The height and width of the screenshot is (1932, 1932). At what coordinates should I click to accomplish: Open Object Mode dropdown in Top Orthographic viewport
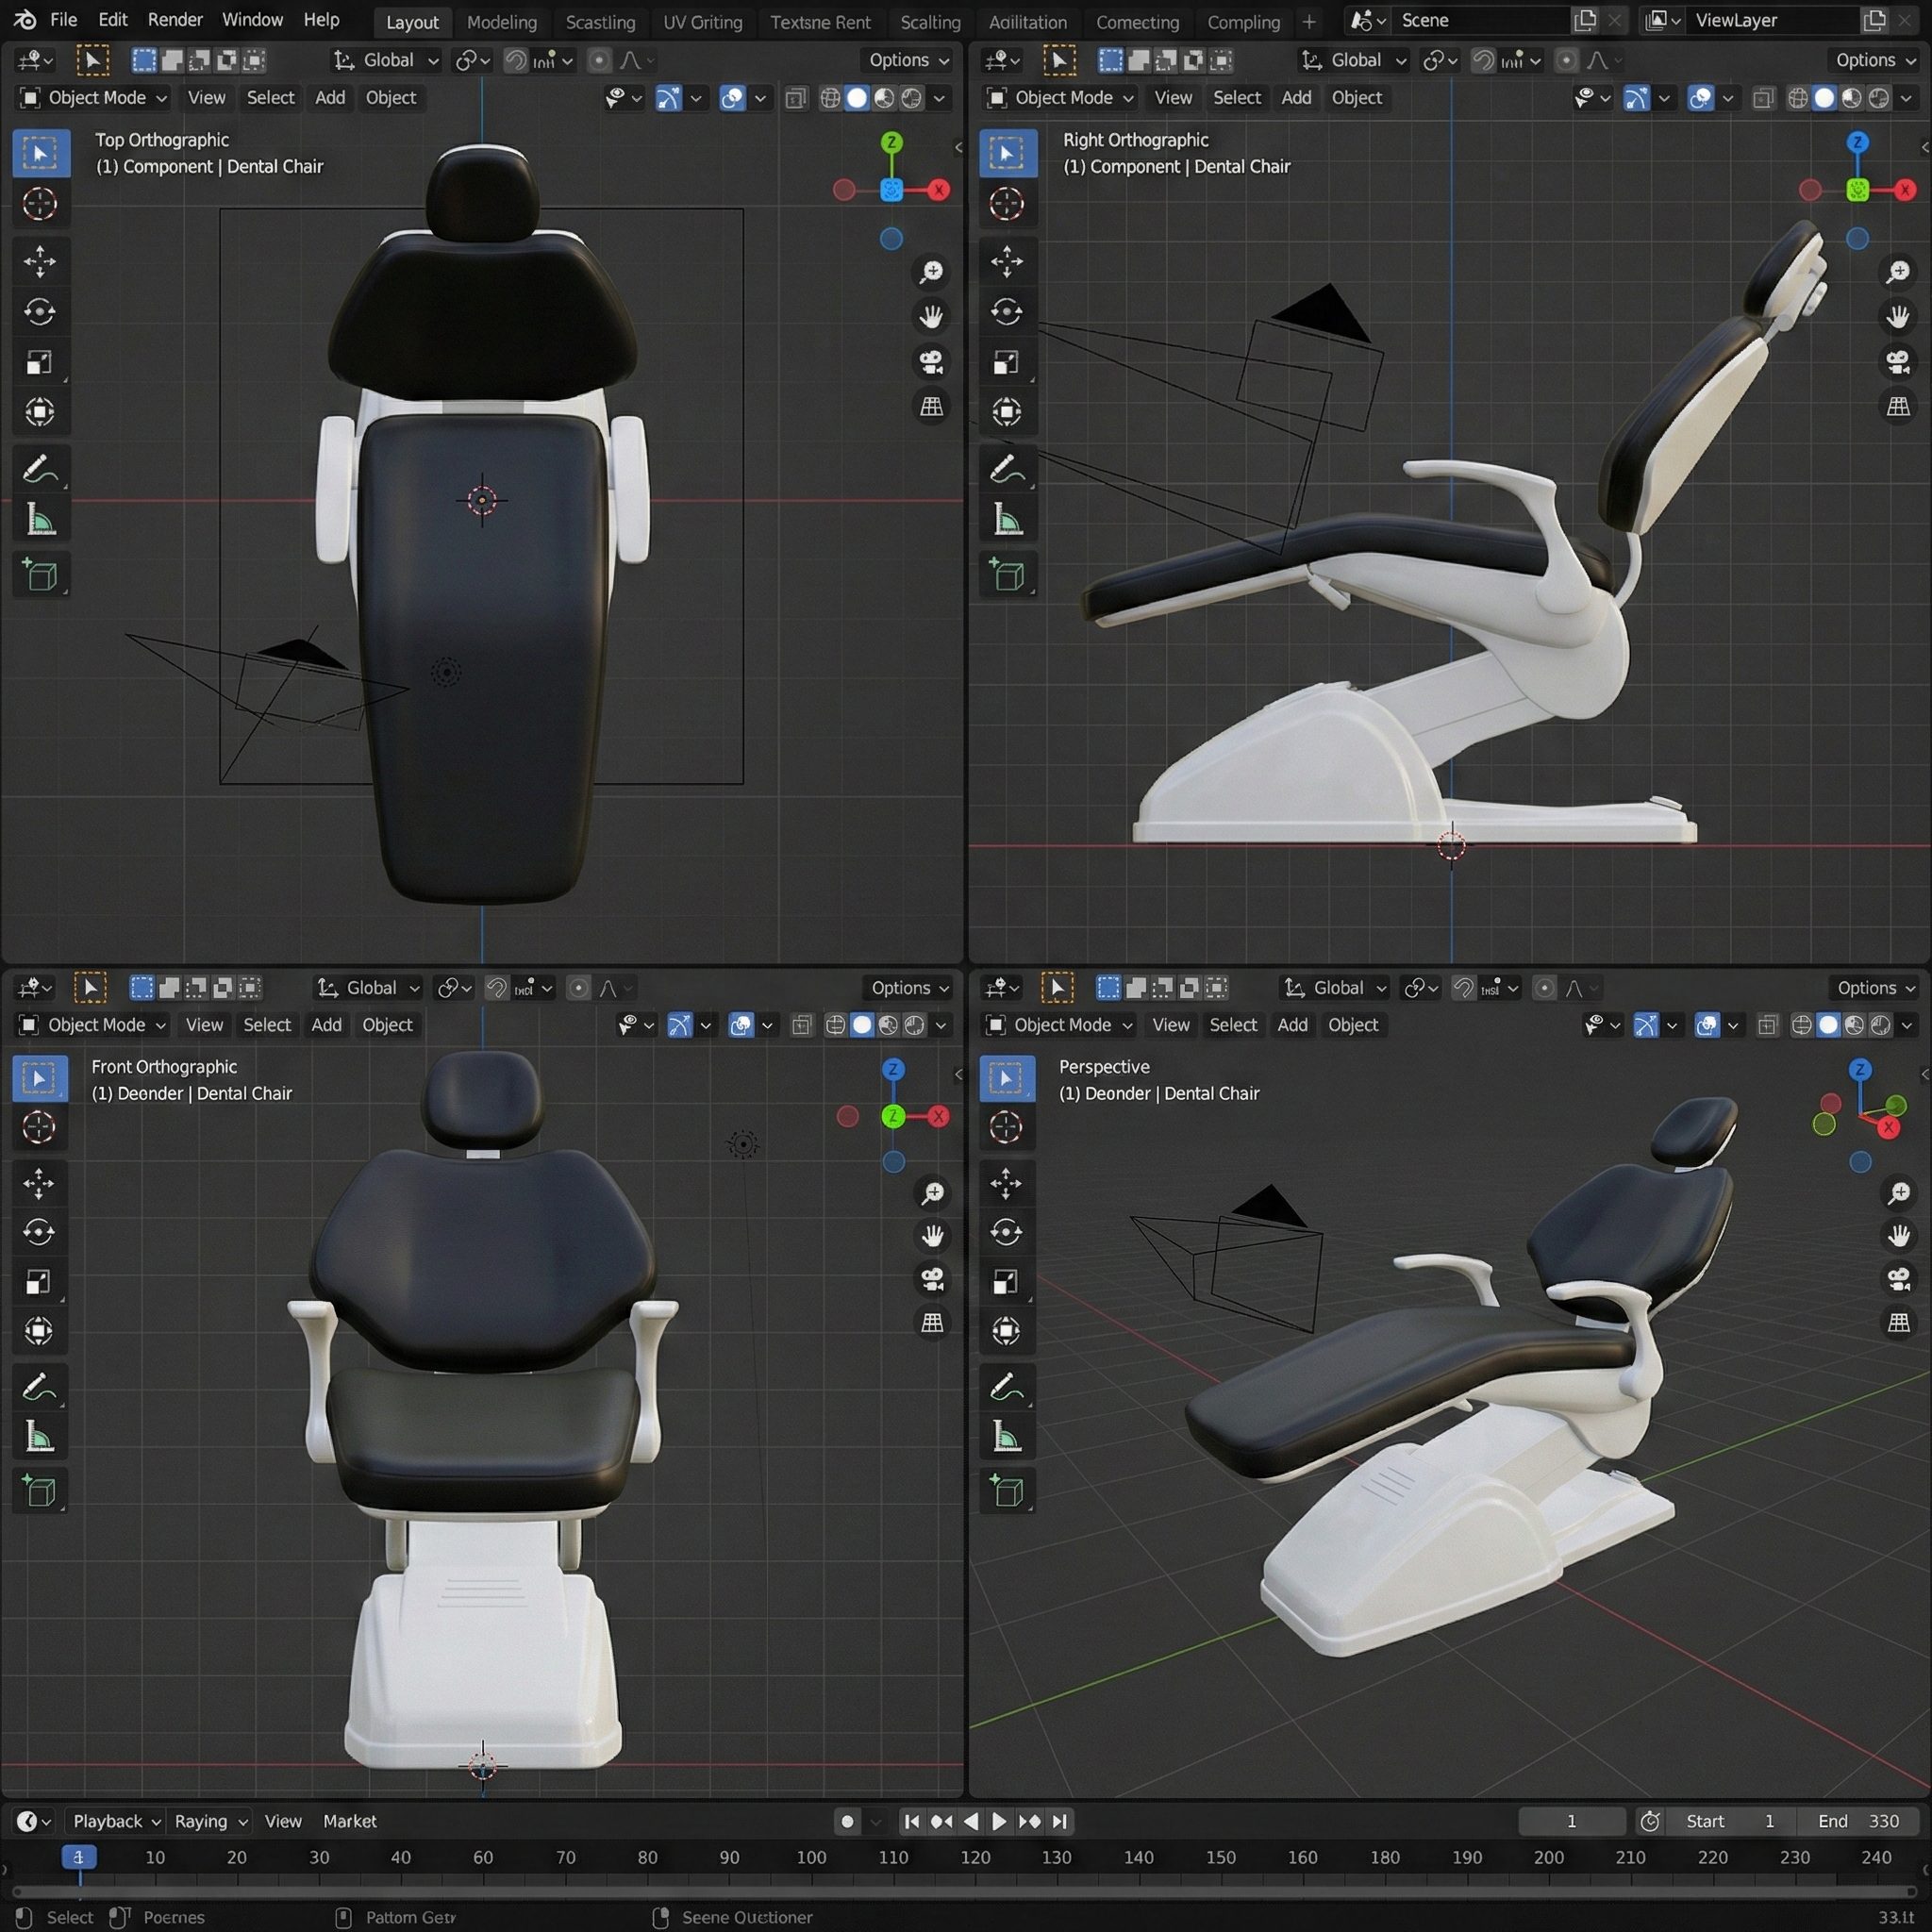point(94,98)
